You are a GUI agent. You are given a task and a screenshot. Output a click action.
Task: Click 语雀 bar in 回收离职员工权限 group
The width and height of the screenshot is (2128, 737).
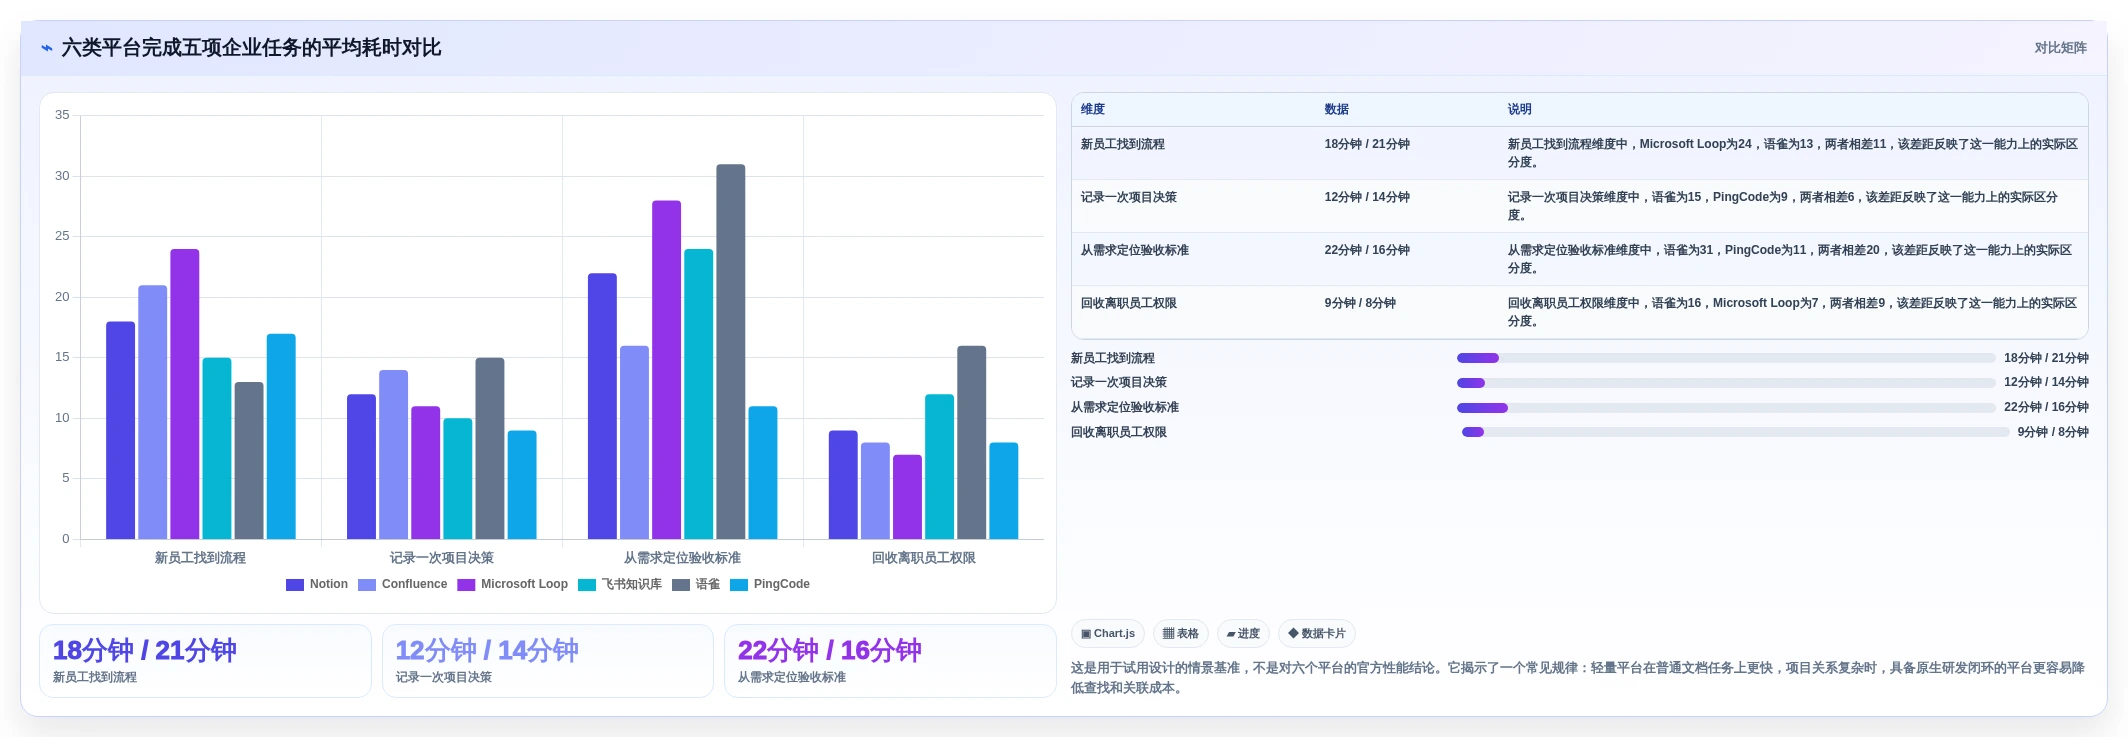[x=971, y=443]
